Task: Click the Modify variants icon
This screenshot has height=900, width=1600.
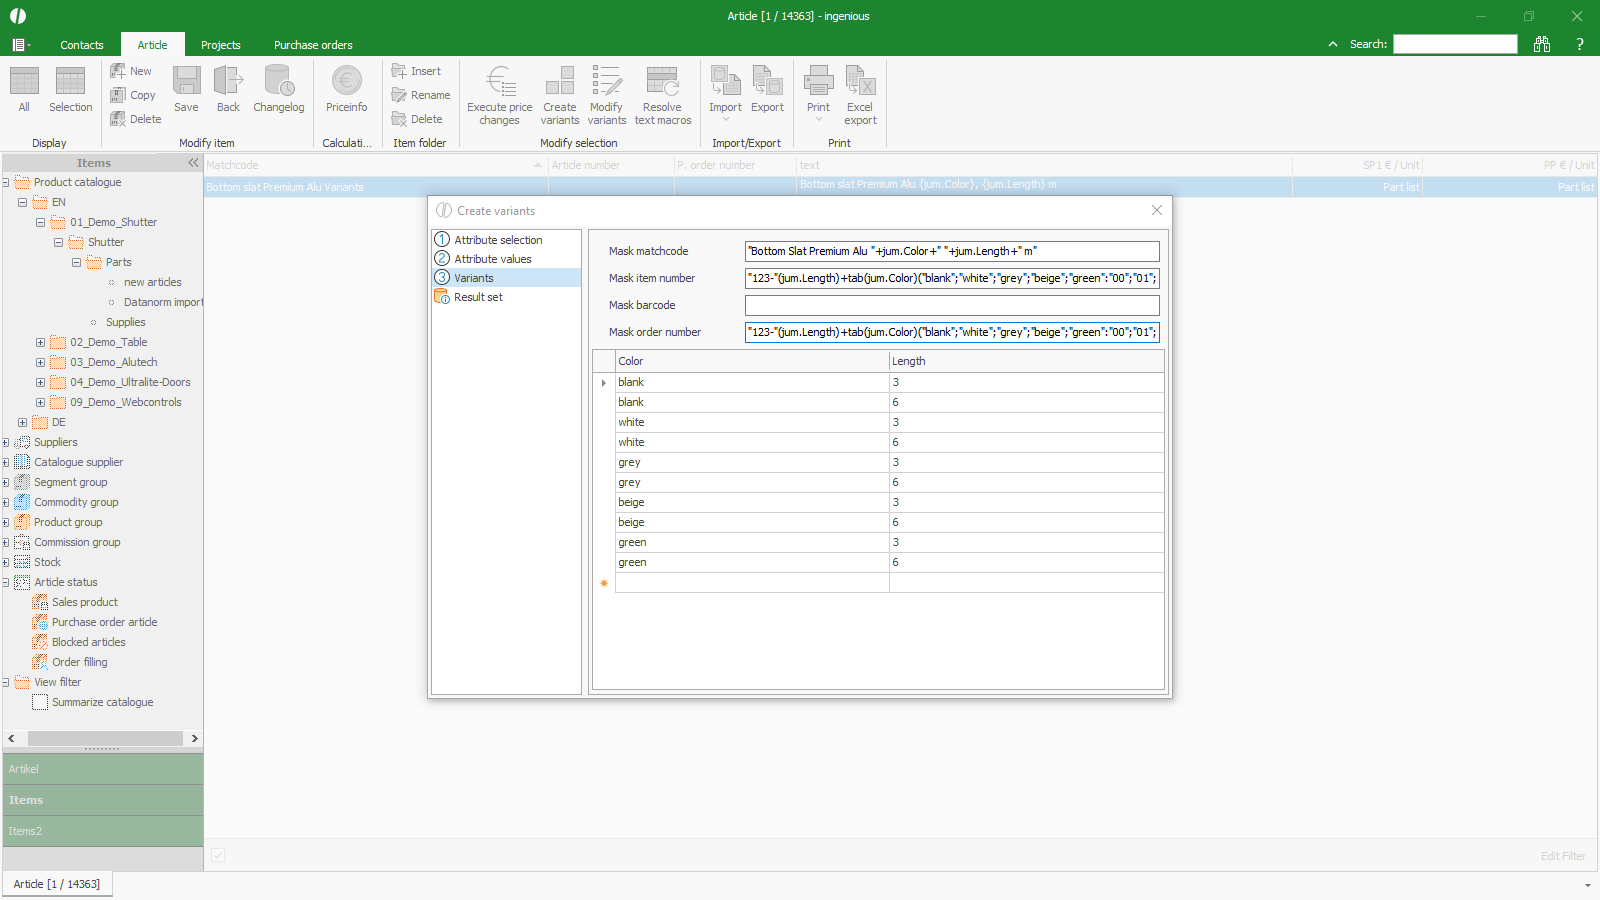Action: (606, 82)
